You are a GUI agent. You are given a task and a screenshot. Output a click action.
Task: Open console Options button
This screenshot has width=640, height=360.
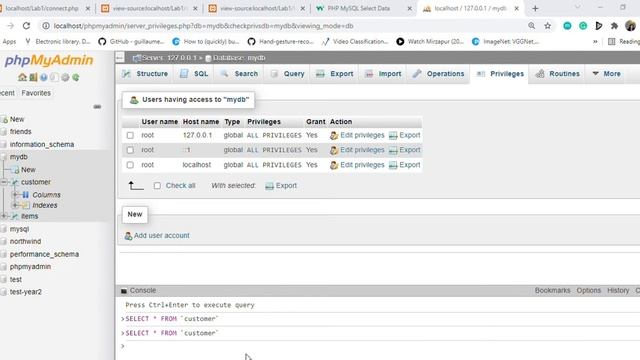[589, 291]
